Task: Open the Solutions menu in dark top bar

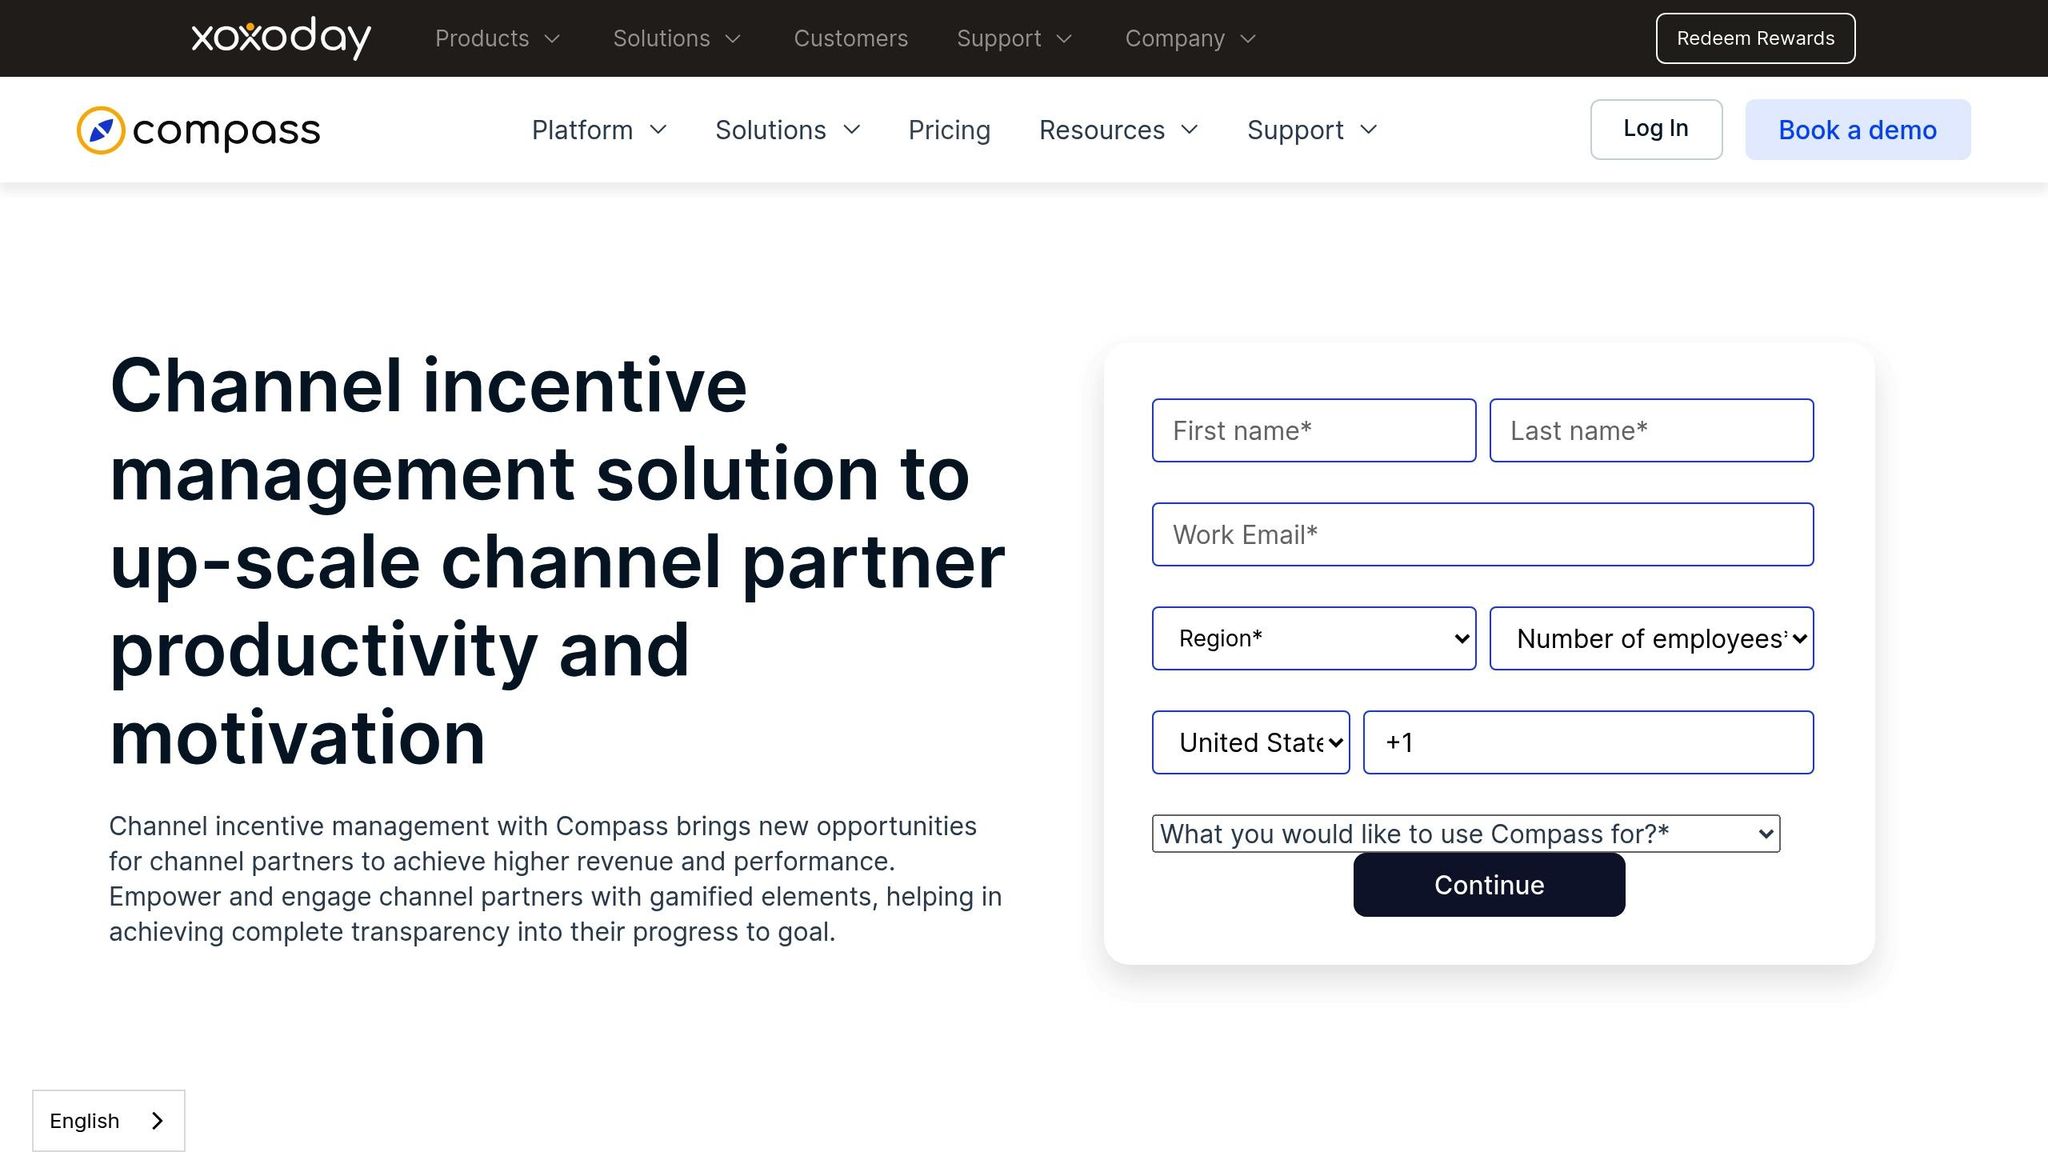Action: (x=677, y=38)
